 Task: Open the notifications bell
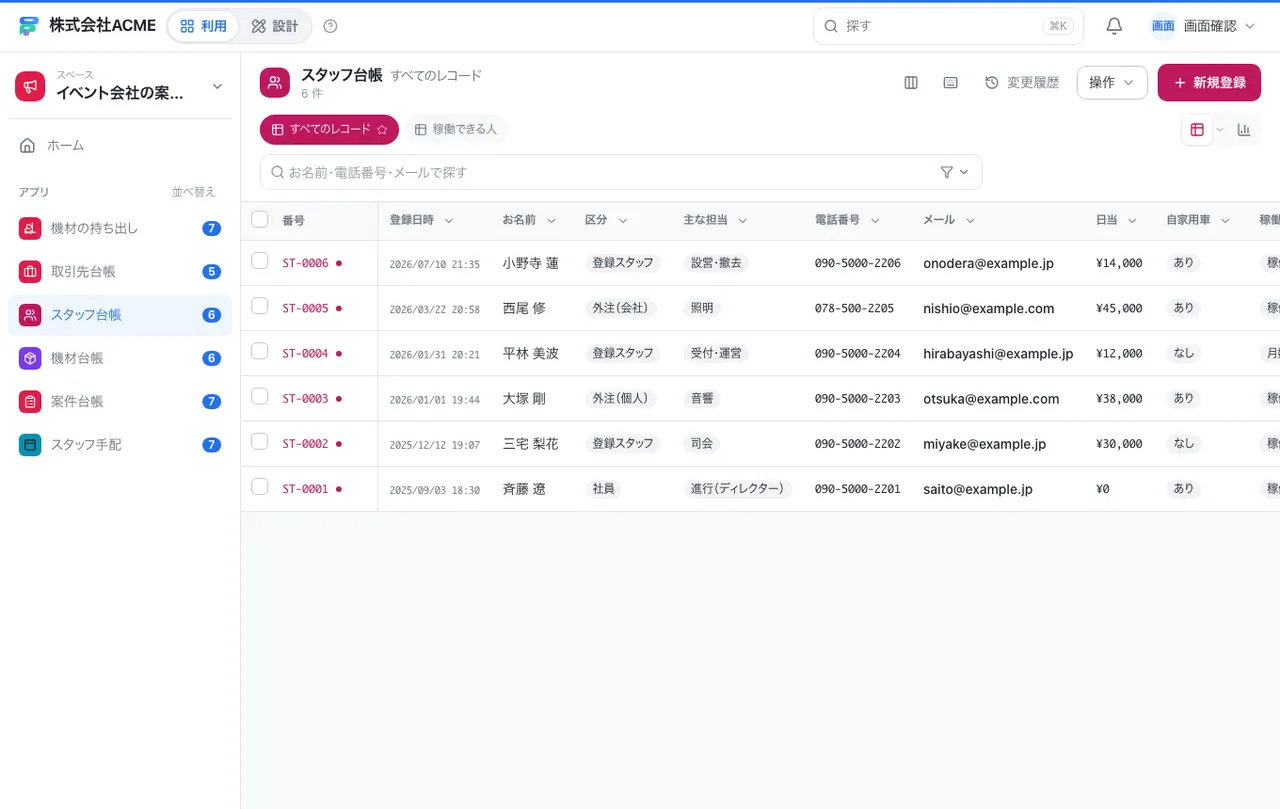(1114, 26)
